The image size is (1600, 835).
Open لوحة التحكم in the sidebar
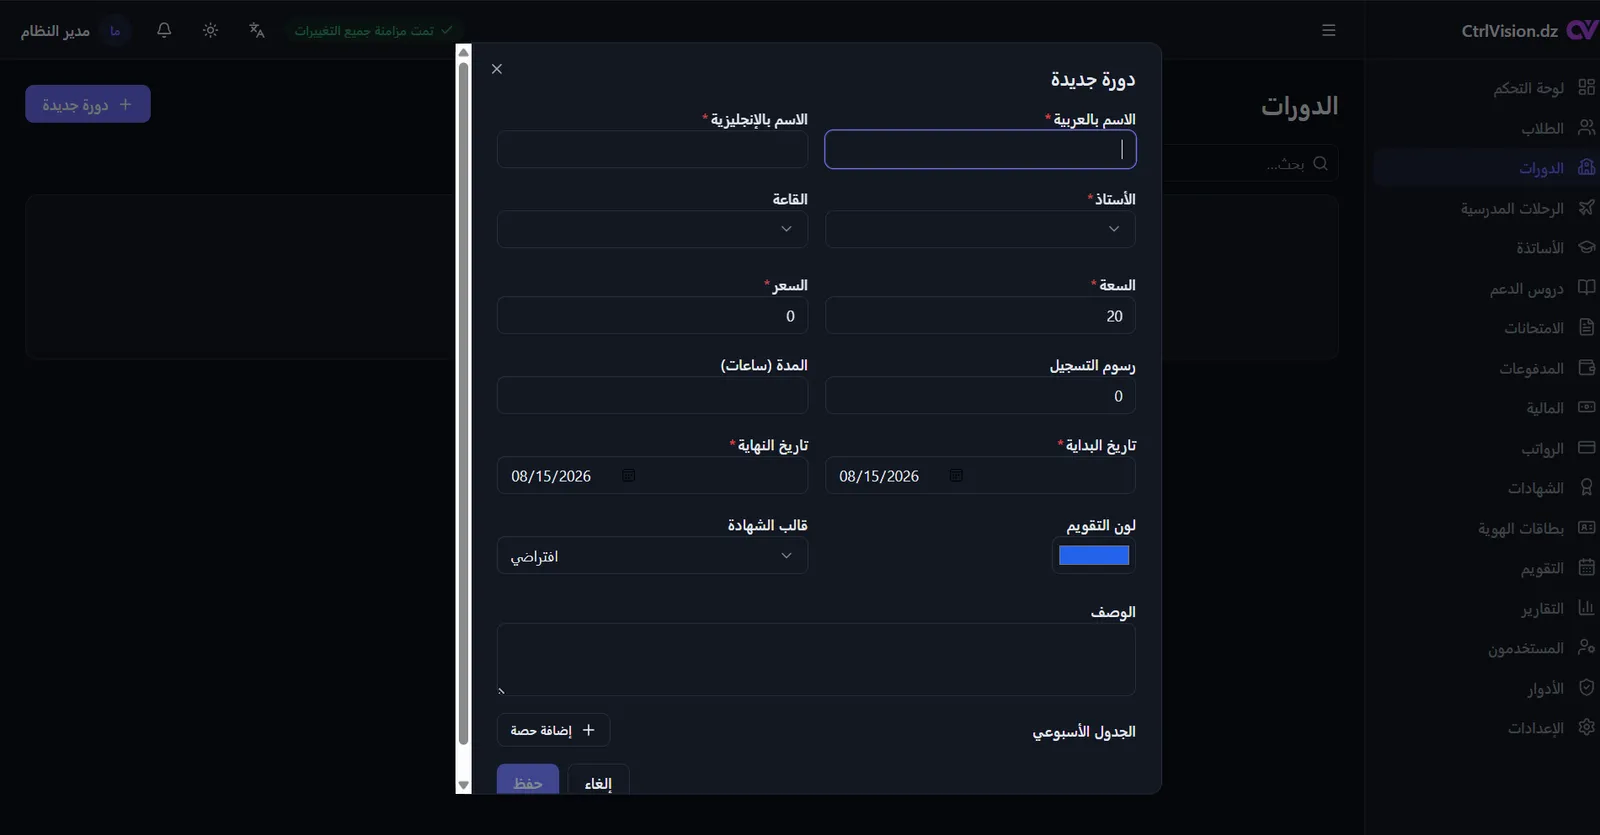[x=1485, y=88]
